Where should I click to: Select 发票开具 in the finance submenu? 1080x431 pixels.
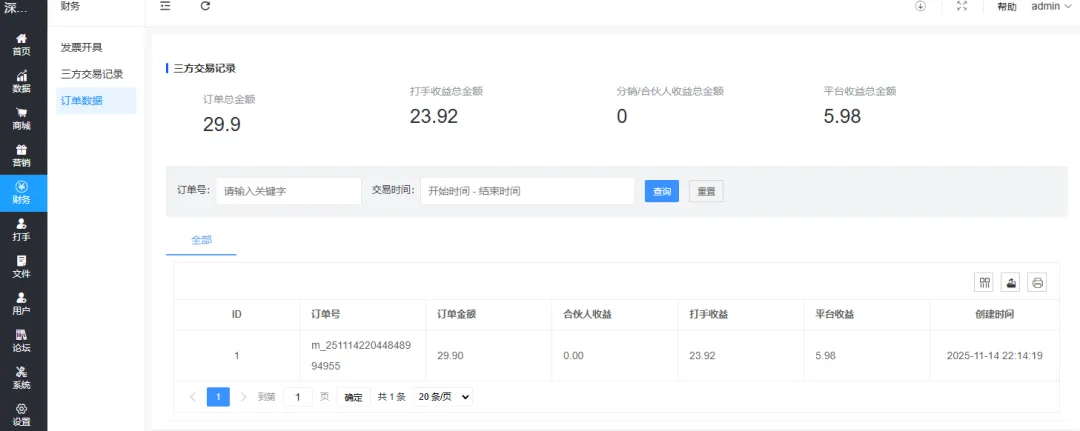pos(81,47)
